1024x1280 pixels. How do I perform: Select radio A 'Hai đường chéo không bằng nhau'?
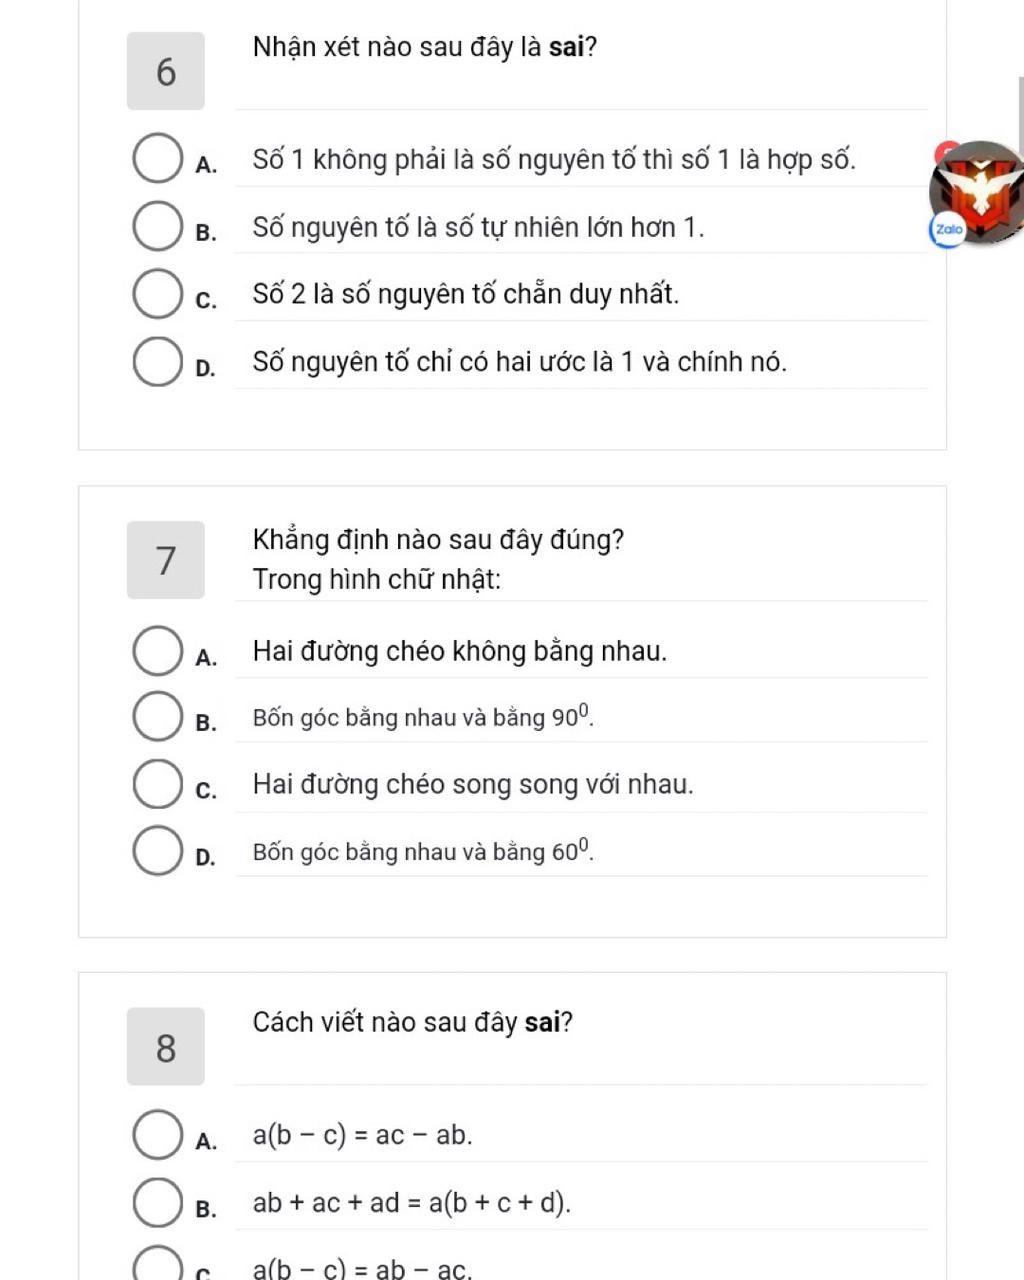[157, 652]
